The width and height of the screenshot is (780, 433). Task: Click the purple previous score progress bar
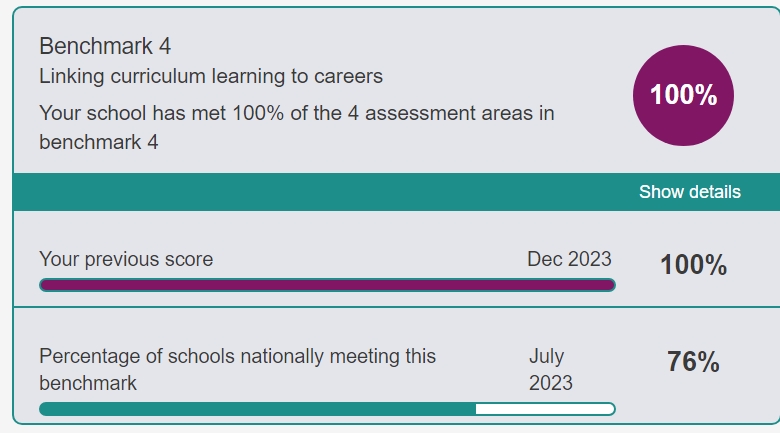point(327,285)
